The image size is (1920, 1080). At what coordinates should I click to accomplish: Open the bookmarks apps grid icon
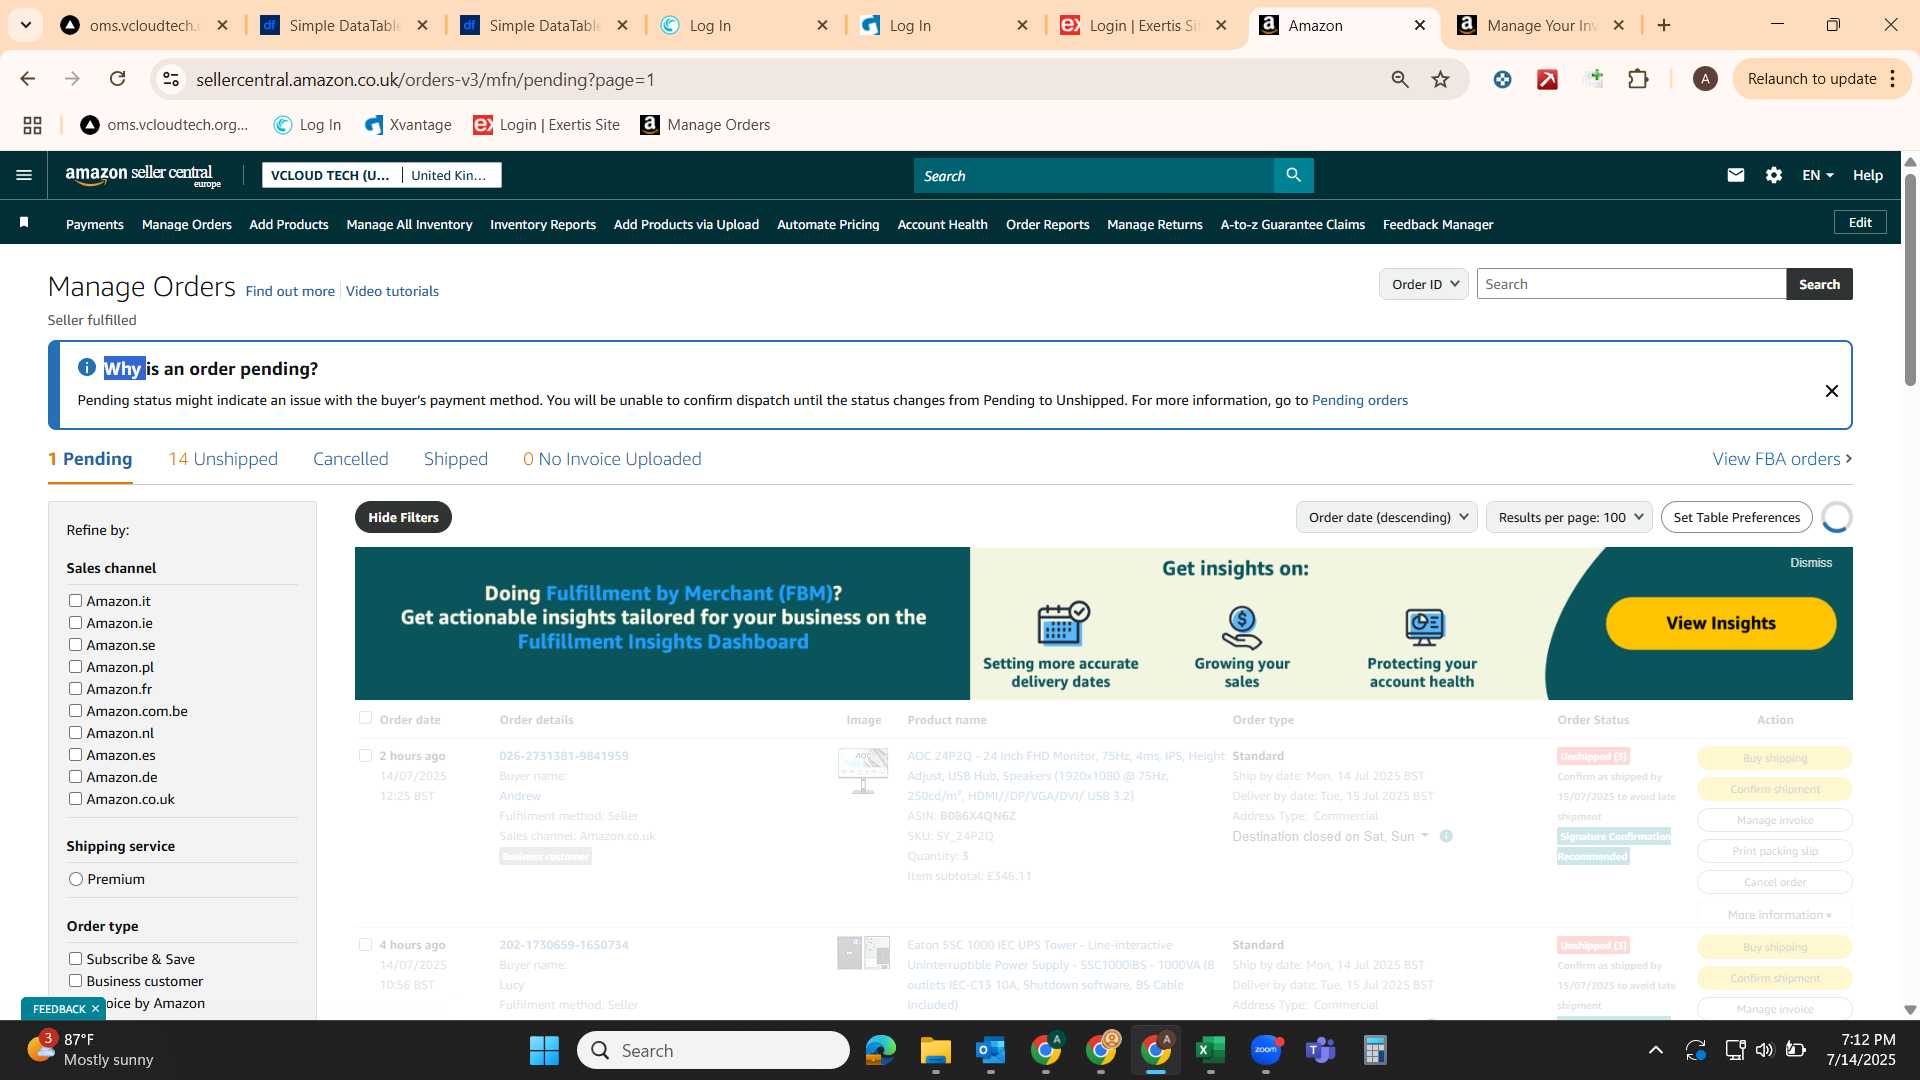(32, 125)
